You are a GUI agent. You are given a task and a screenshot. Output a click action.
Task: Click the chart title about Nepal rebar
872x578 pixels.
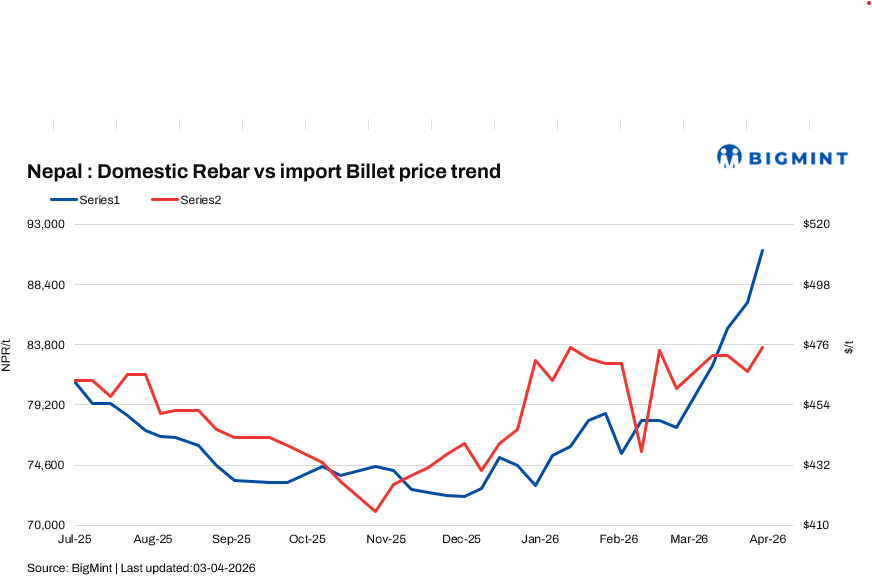(x=264, y=172)
